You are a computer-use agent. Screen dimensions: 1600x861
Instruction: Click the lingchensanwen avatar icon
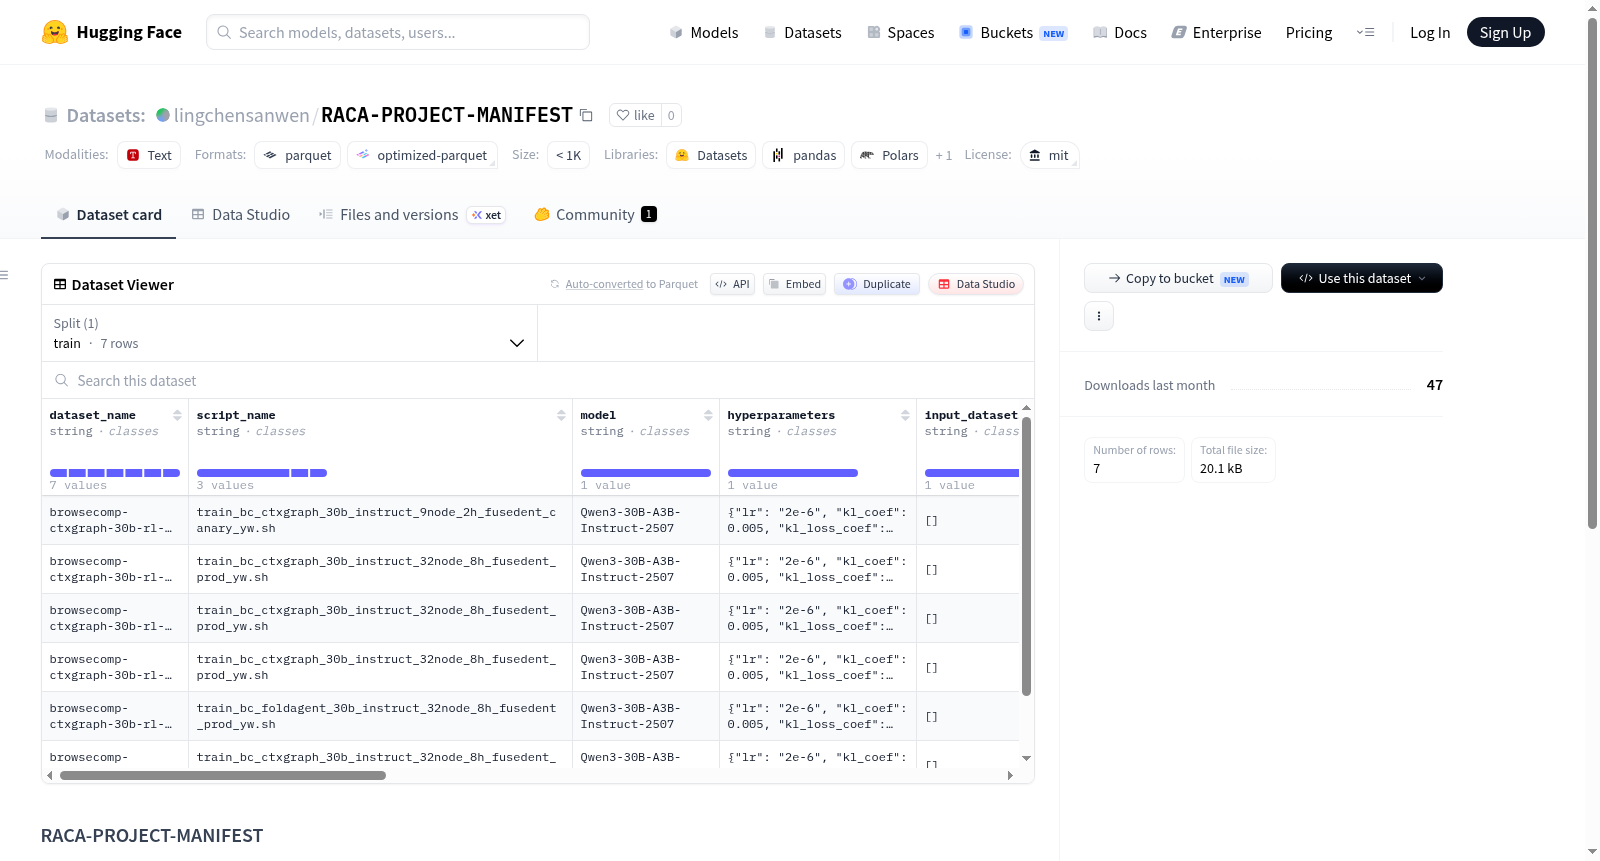(163, 115)
